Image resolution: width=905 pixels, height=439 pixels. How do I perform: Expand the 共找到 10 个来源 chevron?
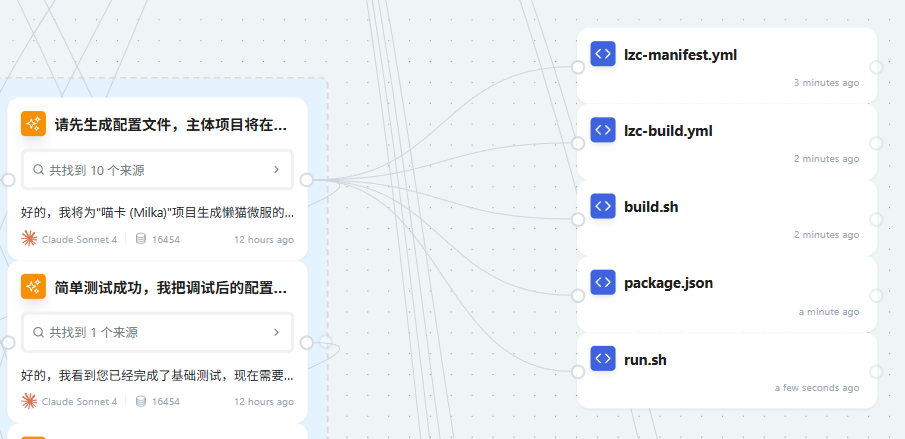click(x=276, y=170)
